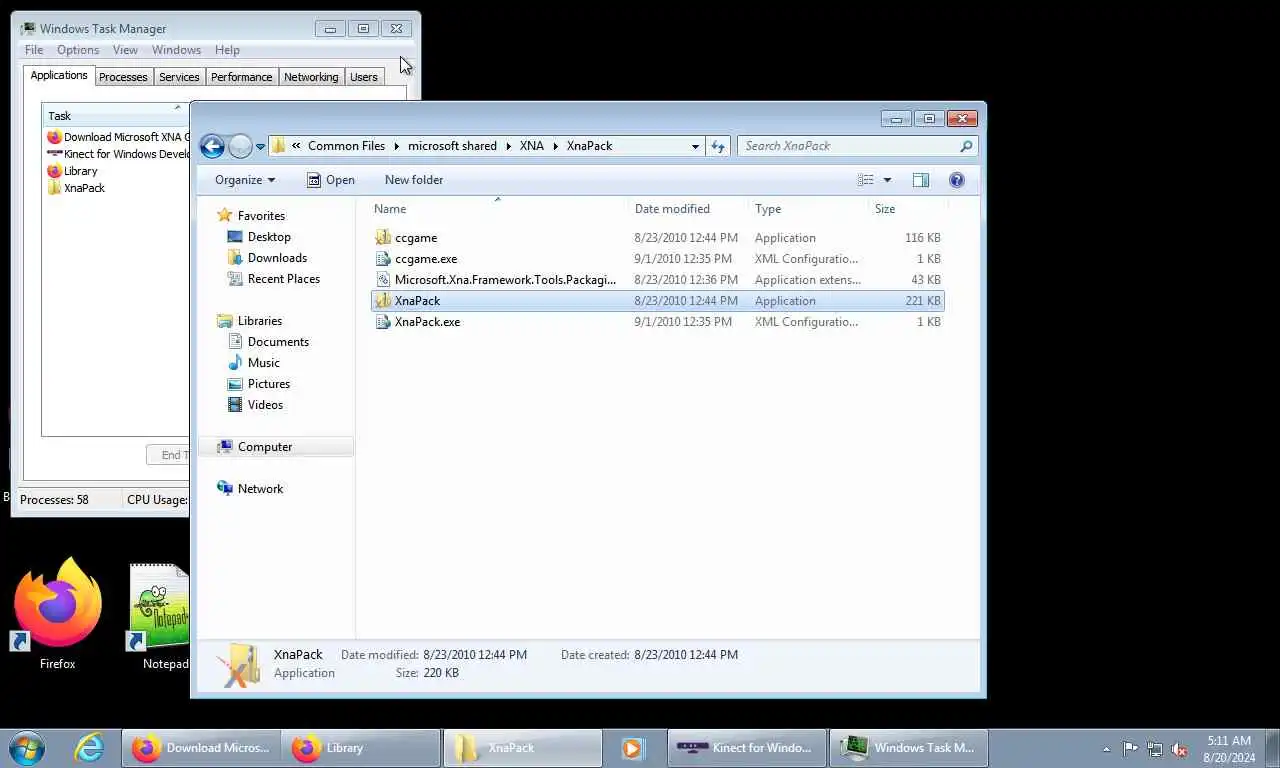Switch to the Networking tab
Image resolution: width=1280 pixels, height=768 pixels.
coord(311,77)
